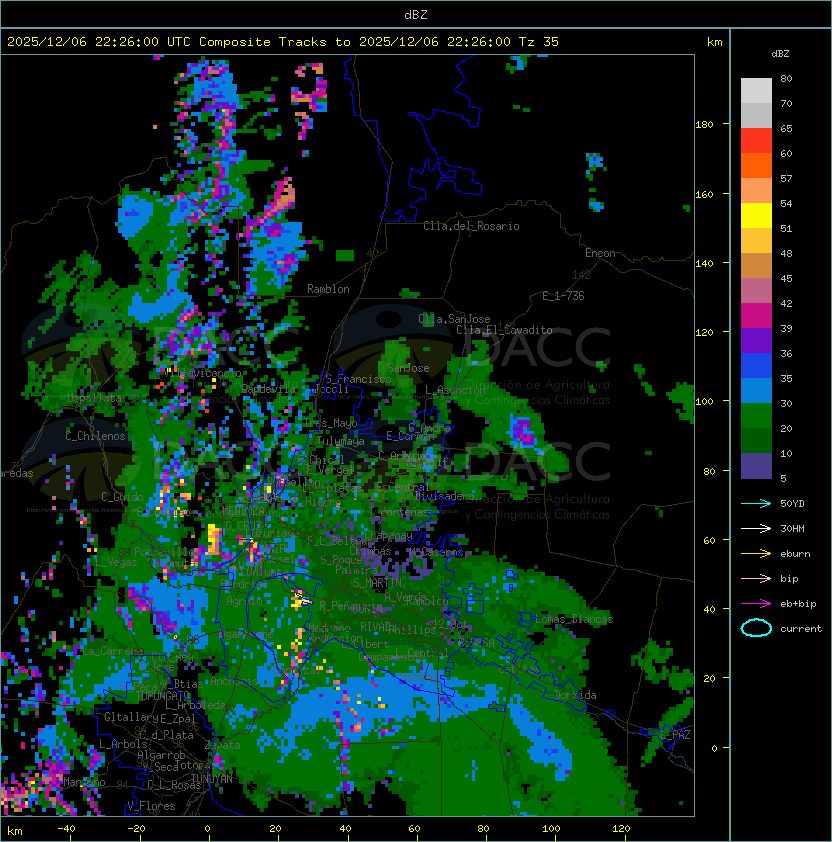The width and height of the screenshot is (832, 842).
Task: Click the composite tracks timestamp header text
Action: 283,42
